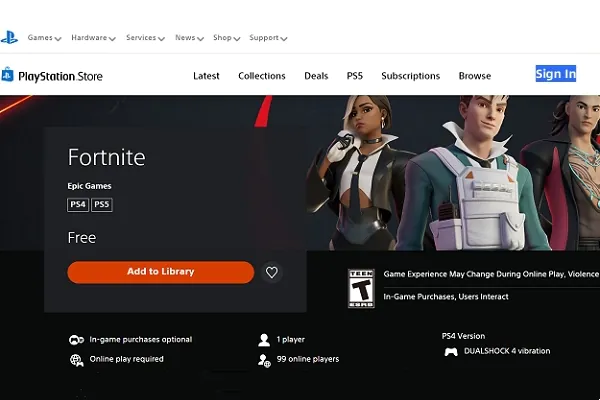The width and height of the screenshot is (600, 400).
Task: Click the PS5 platform badge
Action: pos(102,204)
